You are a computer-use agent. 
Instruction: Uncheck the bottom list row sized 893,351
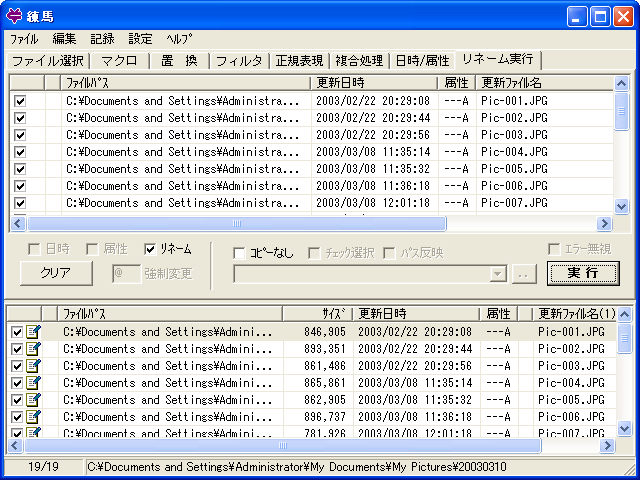pyautogui.click(x=17, y=349)
